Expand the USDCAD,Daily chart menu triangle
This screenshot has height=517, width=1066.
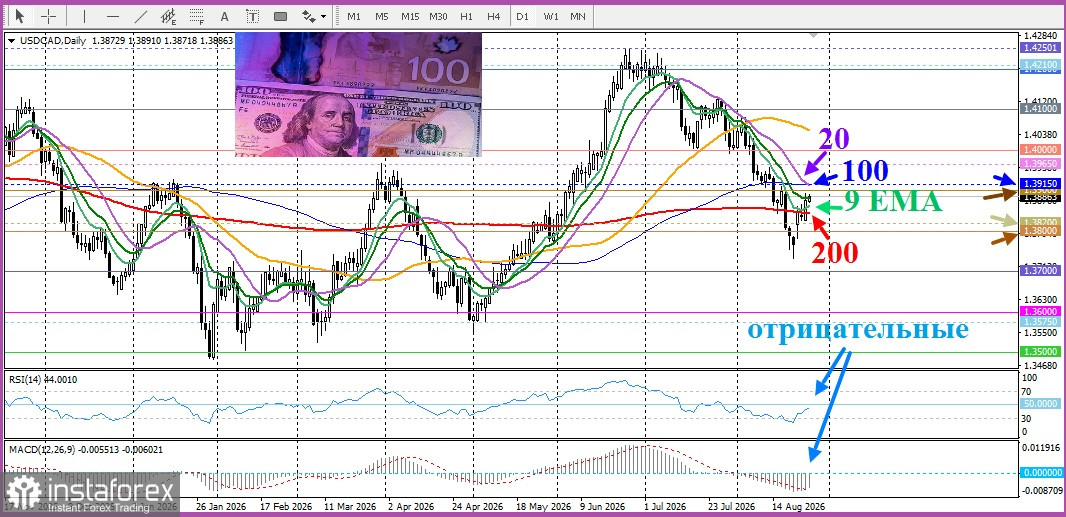pos(12,41)
